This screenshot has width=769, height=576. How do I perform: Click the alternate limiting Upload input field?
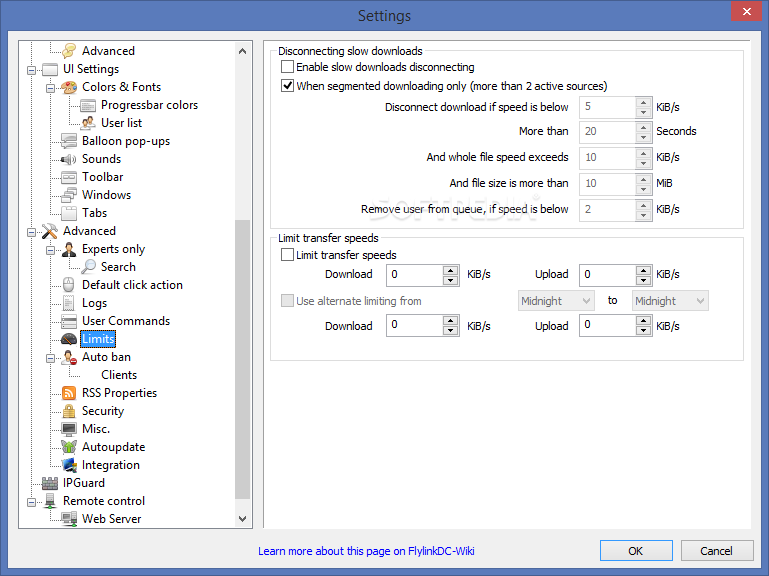coord(608,326)
